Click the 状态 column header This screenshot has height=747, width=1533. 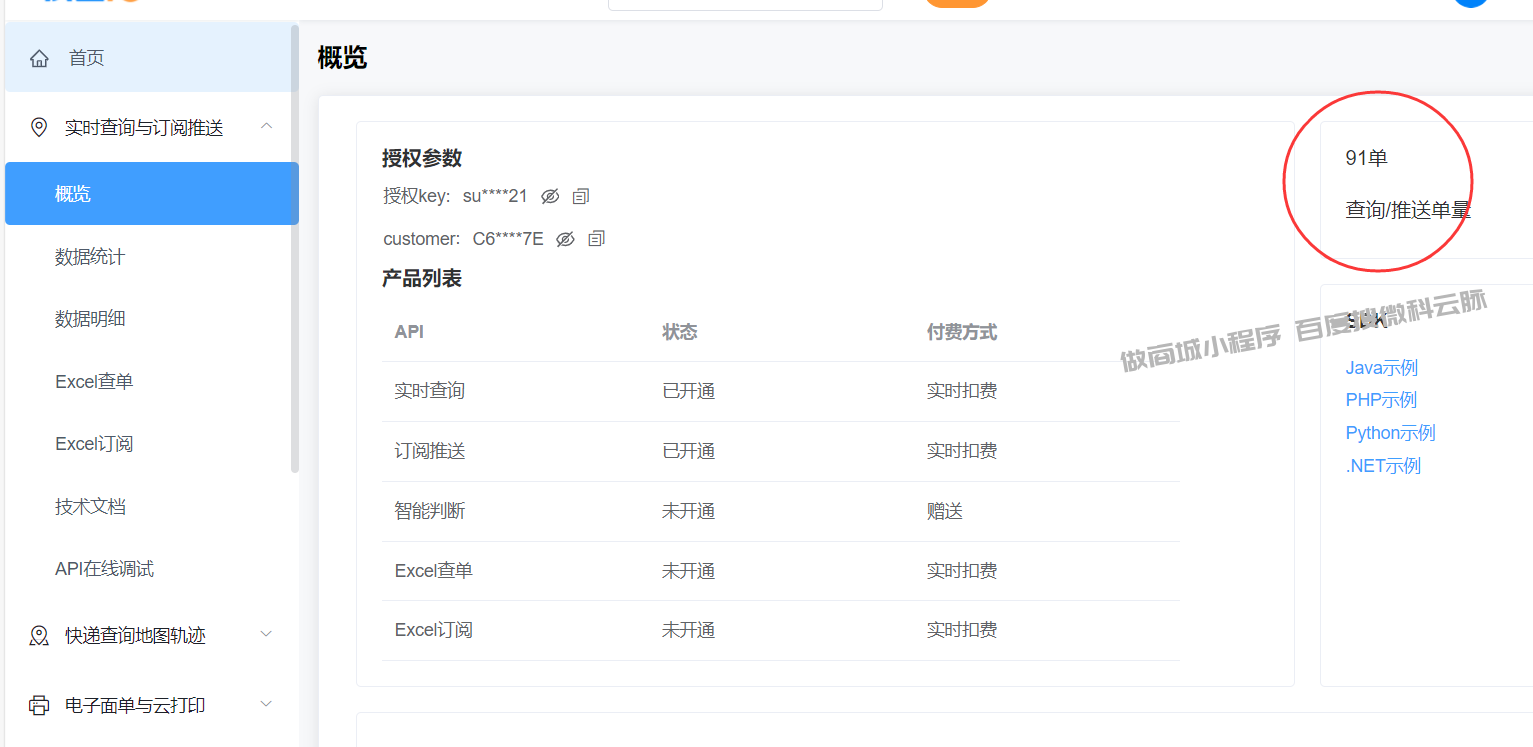(x=679, y=332)
